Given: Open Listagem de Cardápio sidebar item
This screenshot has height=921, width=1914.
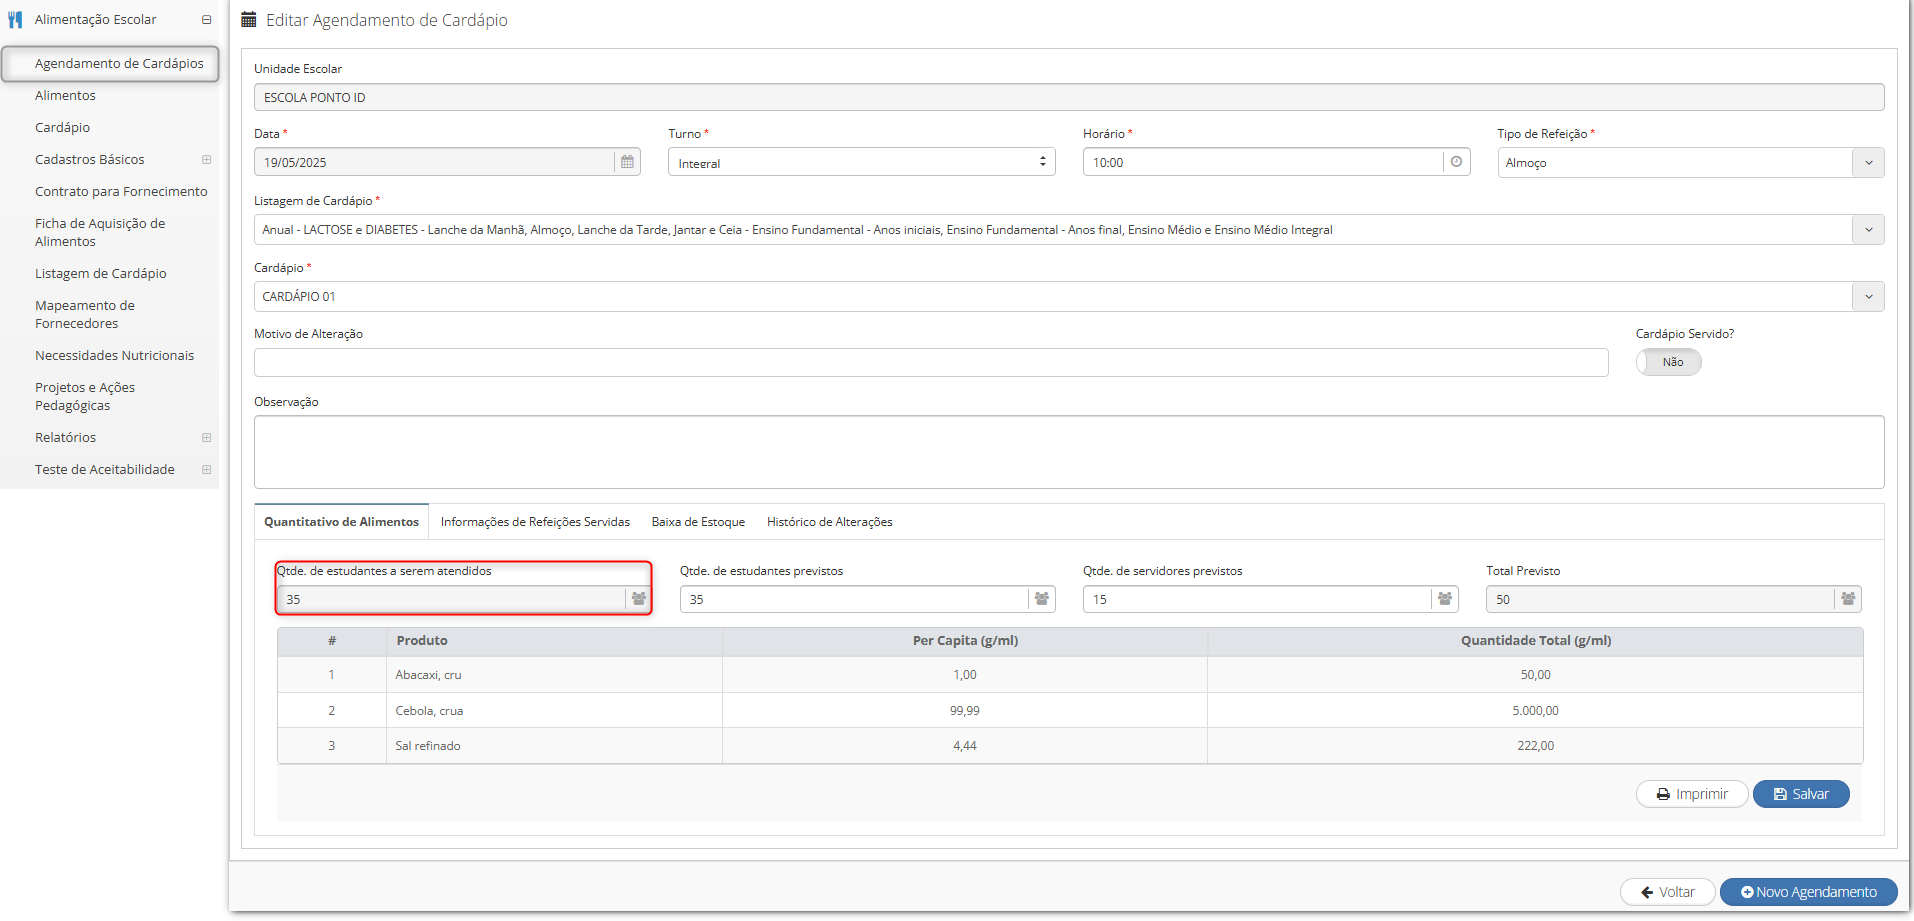Looking at the screenshot, I should [100, 274].
